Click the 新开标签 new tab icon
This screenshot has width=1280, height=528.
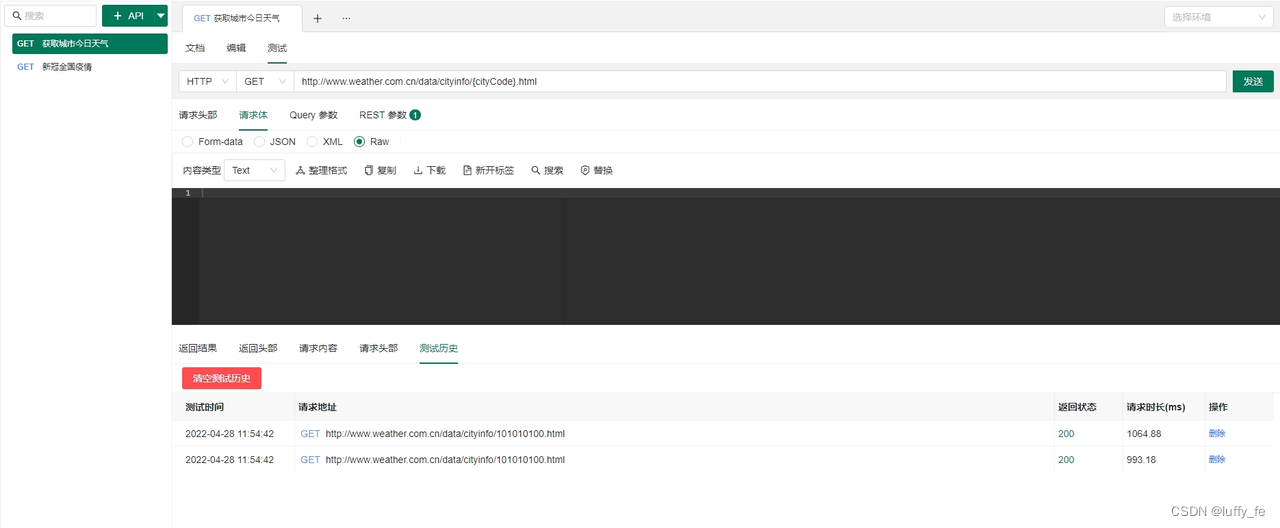coord(467,171)
